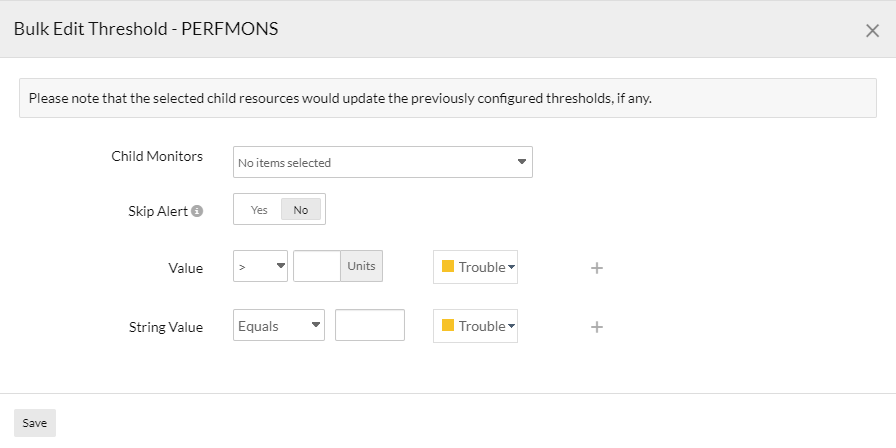Click the Bulk Edit Threshold - PERFMONS title
Viewport: 896px width, 448px height.
(146, 29)
